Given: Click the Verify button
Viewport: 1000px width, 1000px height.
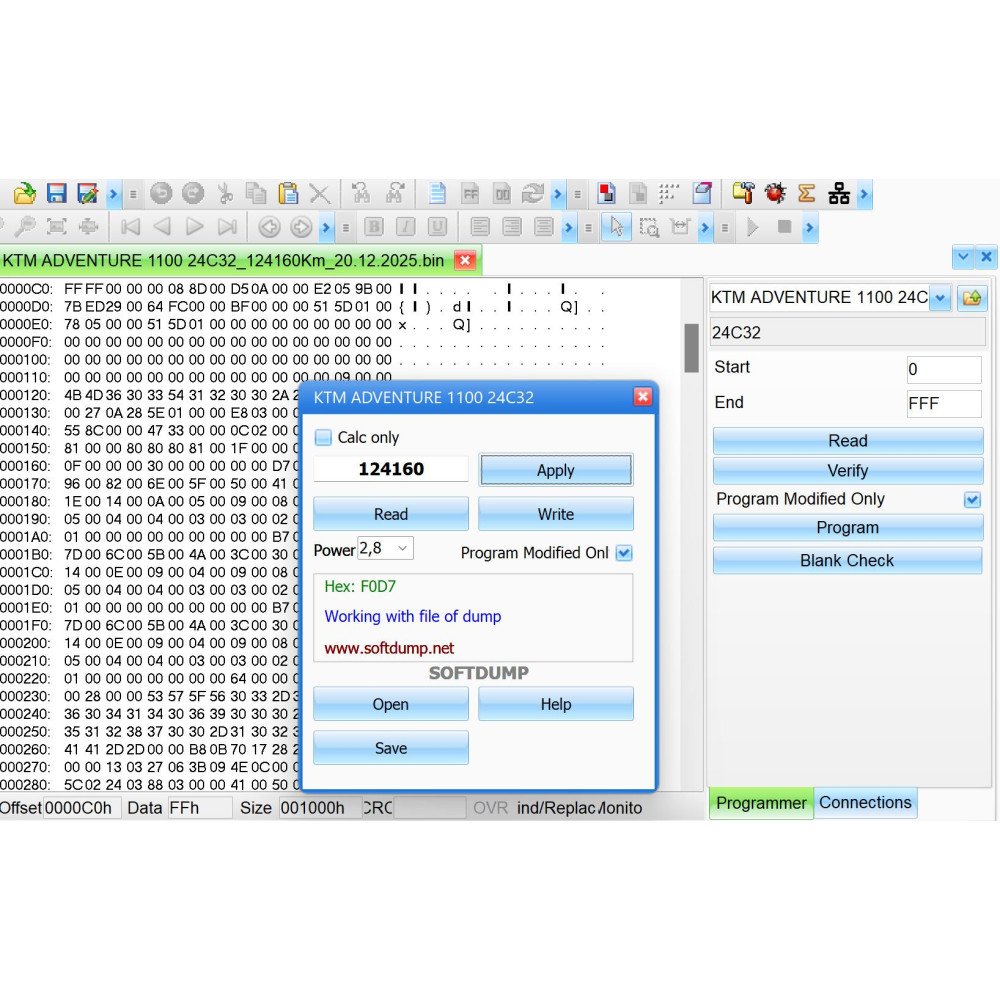Looking at the screenshot, I should coord(848,471).
